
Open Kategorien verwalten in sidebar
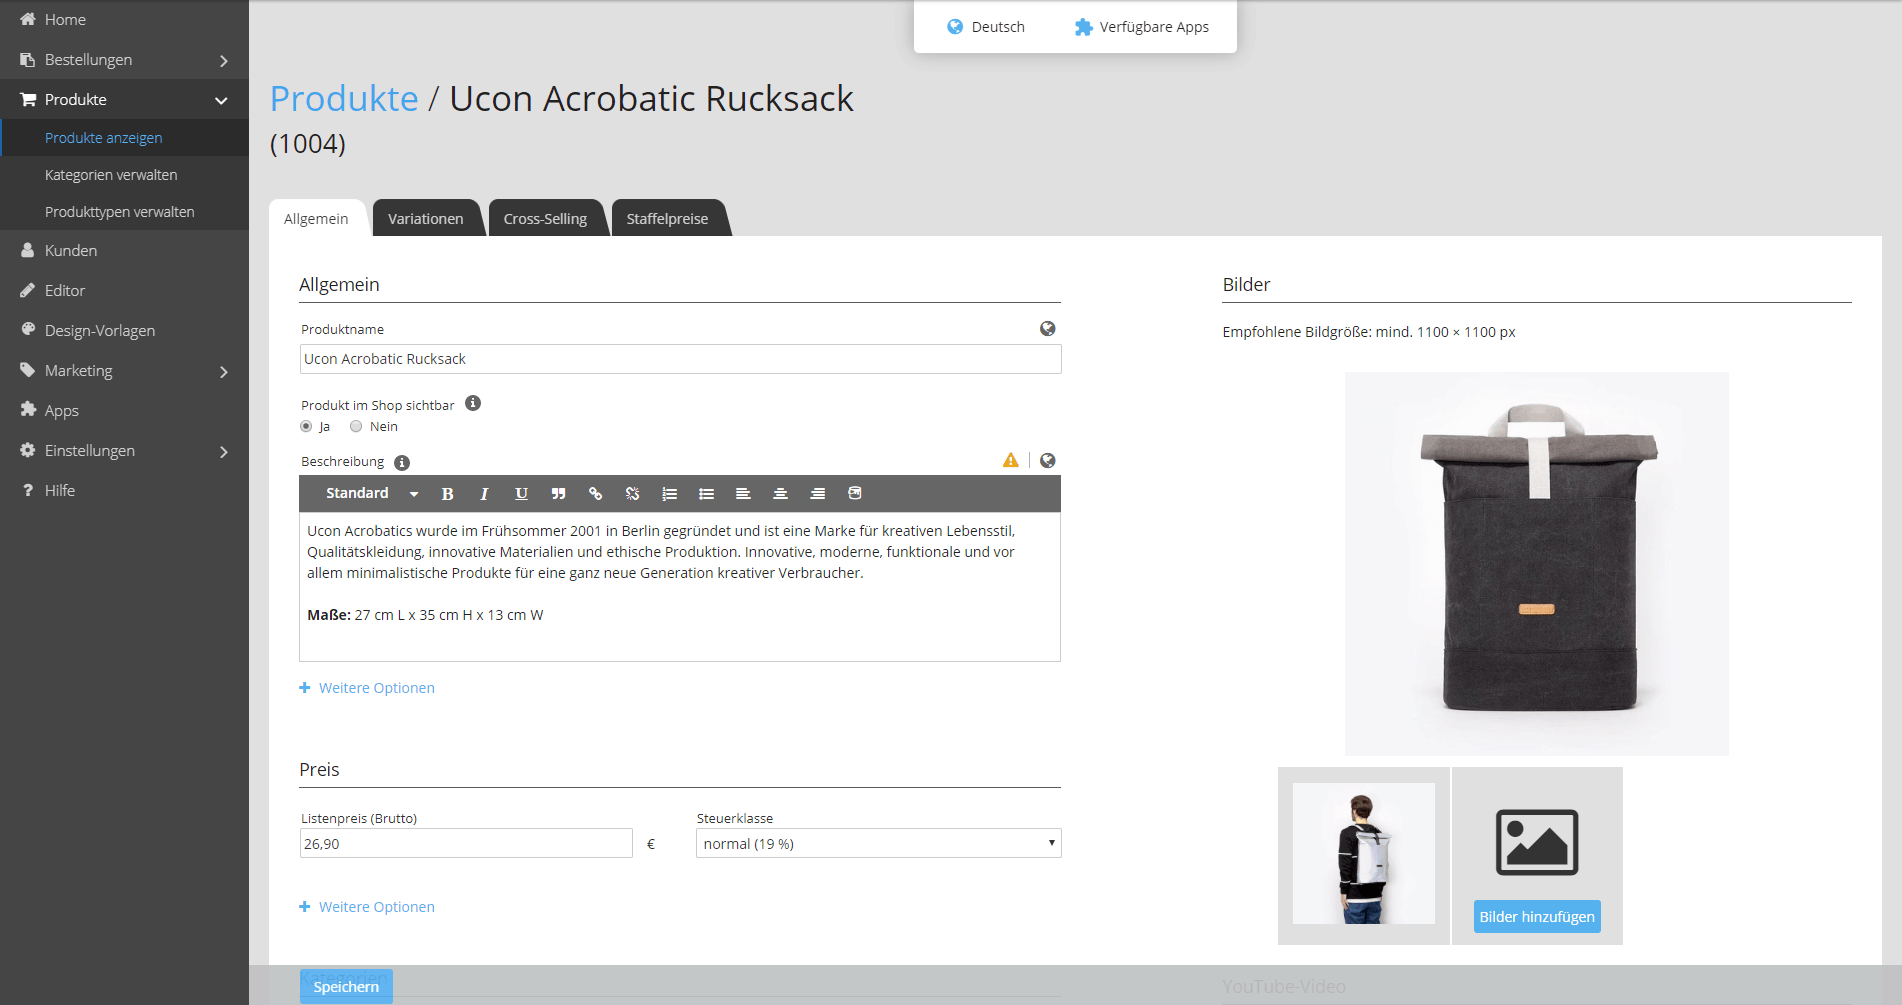(x=111, y=175)
